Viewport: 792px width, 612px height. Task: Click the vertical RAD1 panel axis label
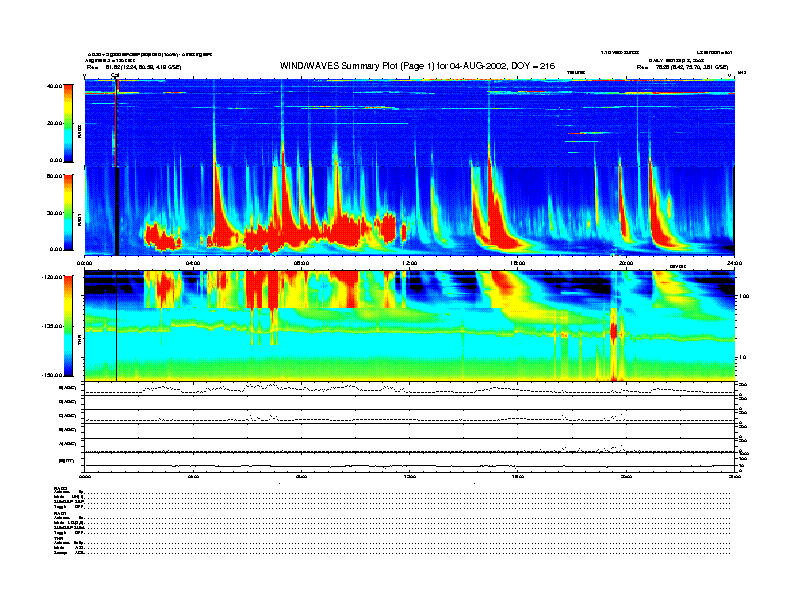[x=79, y=219]
